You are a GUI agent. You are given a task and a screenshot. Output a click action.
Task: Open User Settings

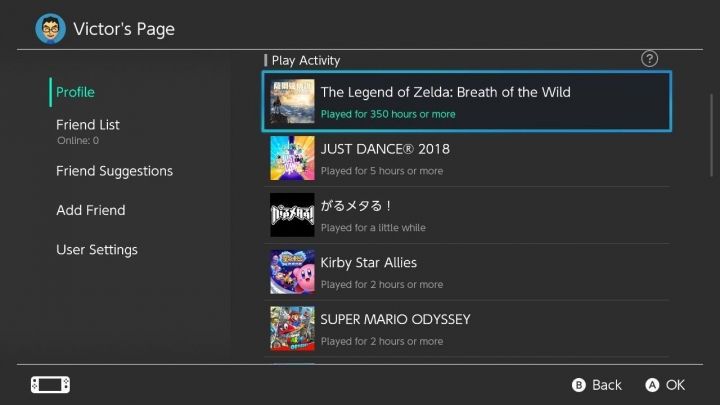click(x=97, y=249)
